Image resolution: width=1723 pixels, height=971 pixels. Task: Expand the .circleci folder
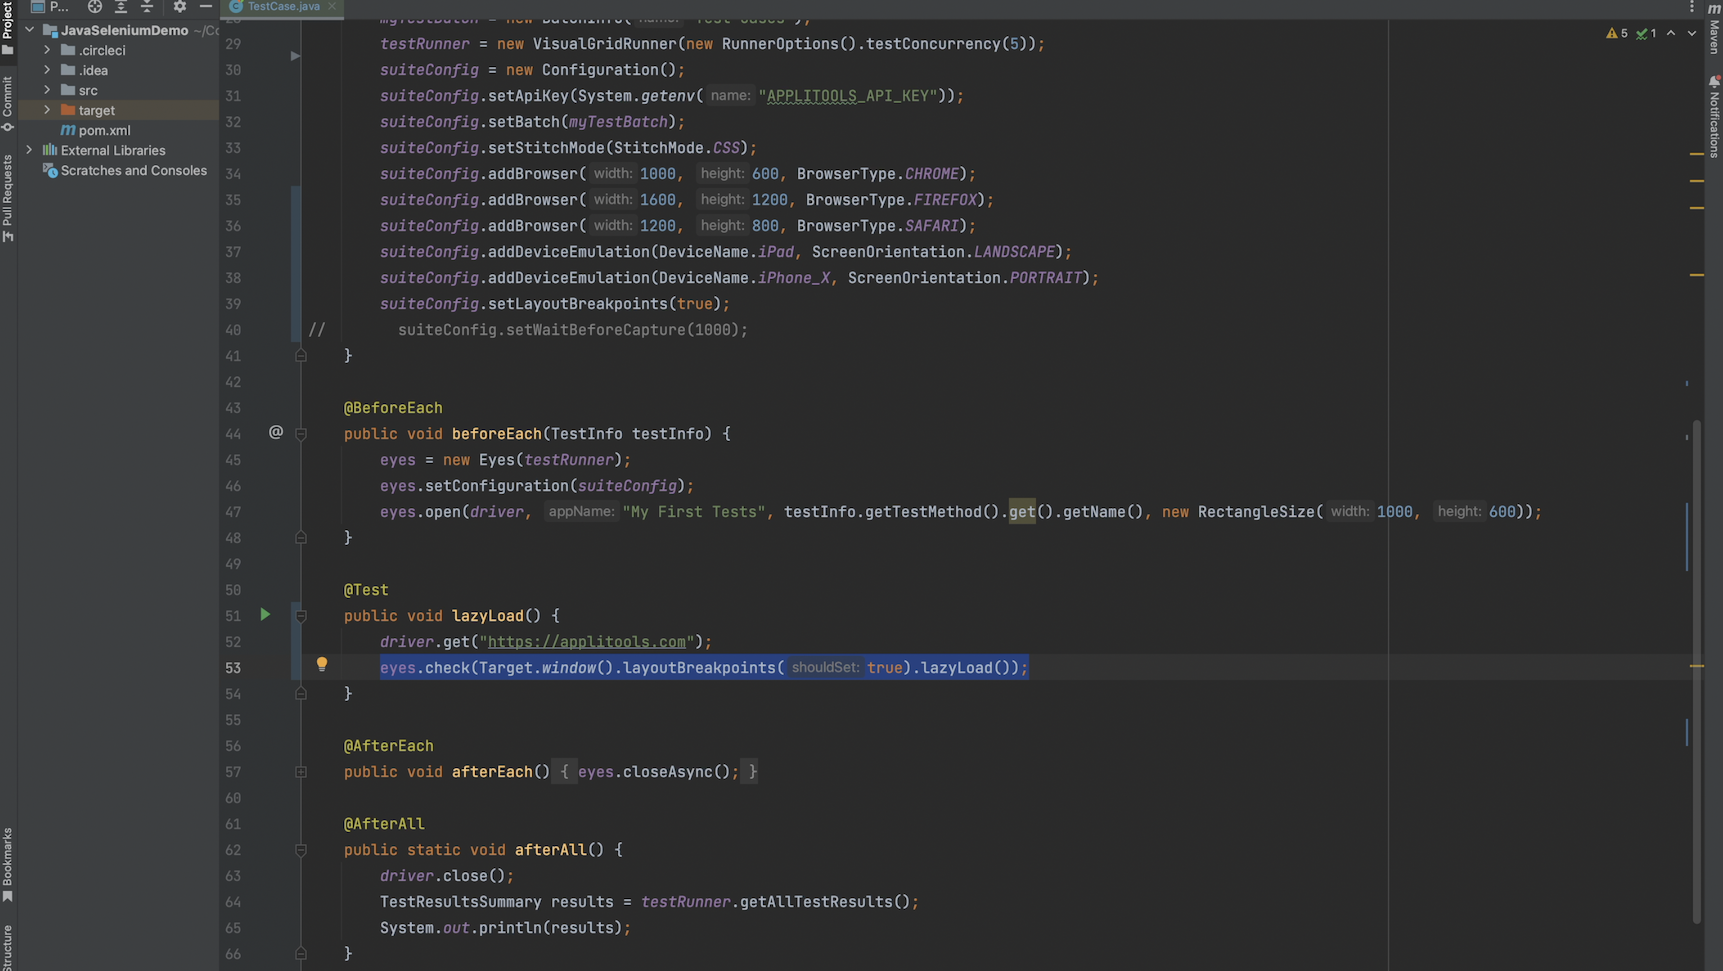(x=47, y=50)
